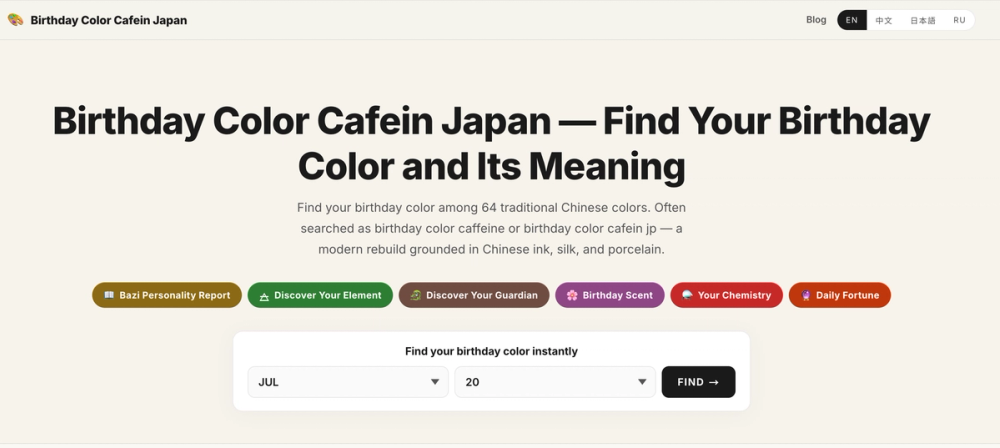Screen dimensions: 1000x448
Task: Click the paragraph about 64 traditional Chinese colors
Action: (x=491, y=228)
